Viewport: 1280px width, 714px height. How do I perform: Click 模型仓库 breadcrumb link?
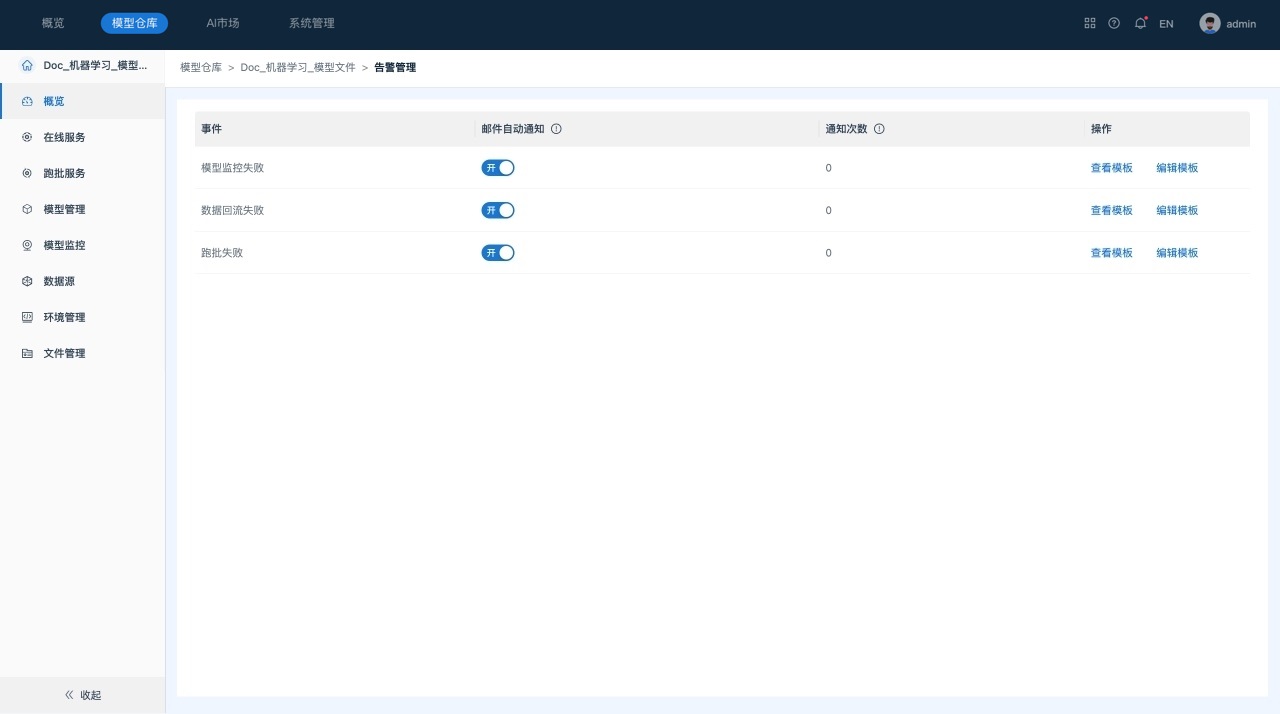[x=201, y=68]
